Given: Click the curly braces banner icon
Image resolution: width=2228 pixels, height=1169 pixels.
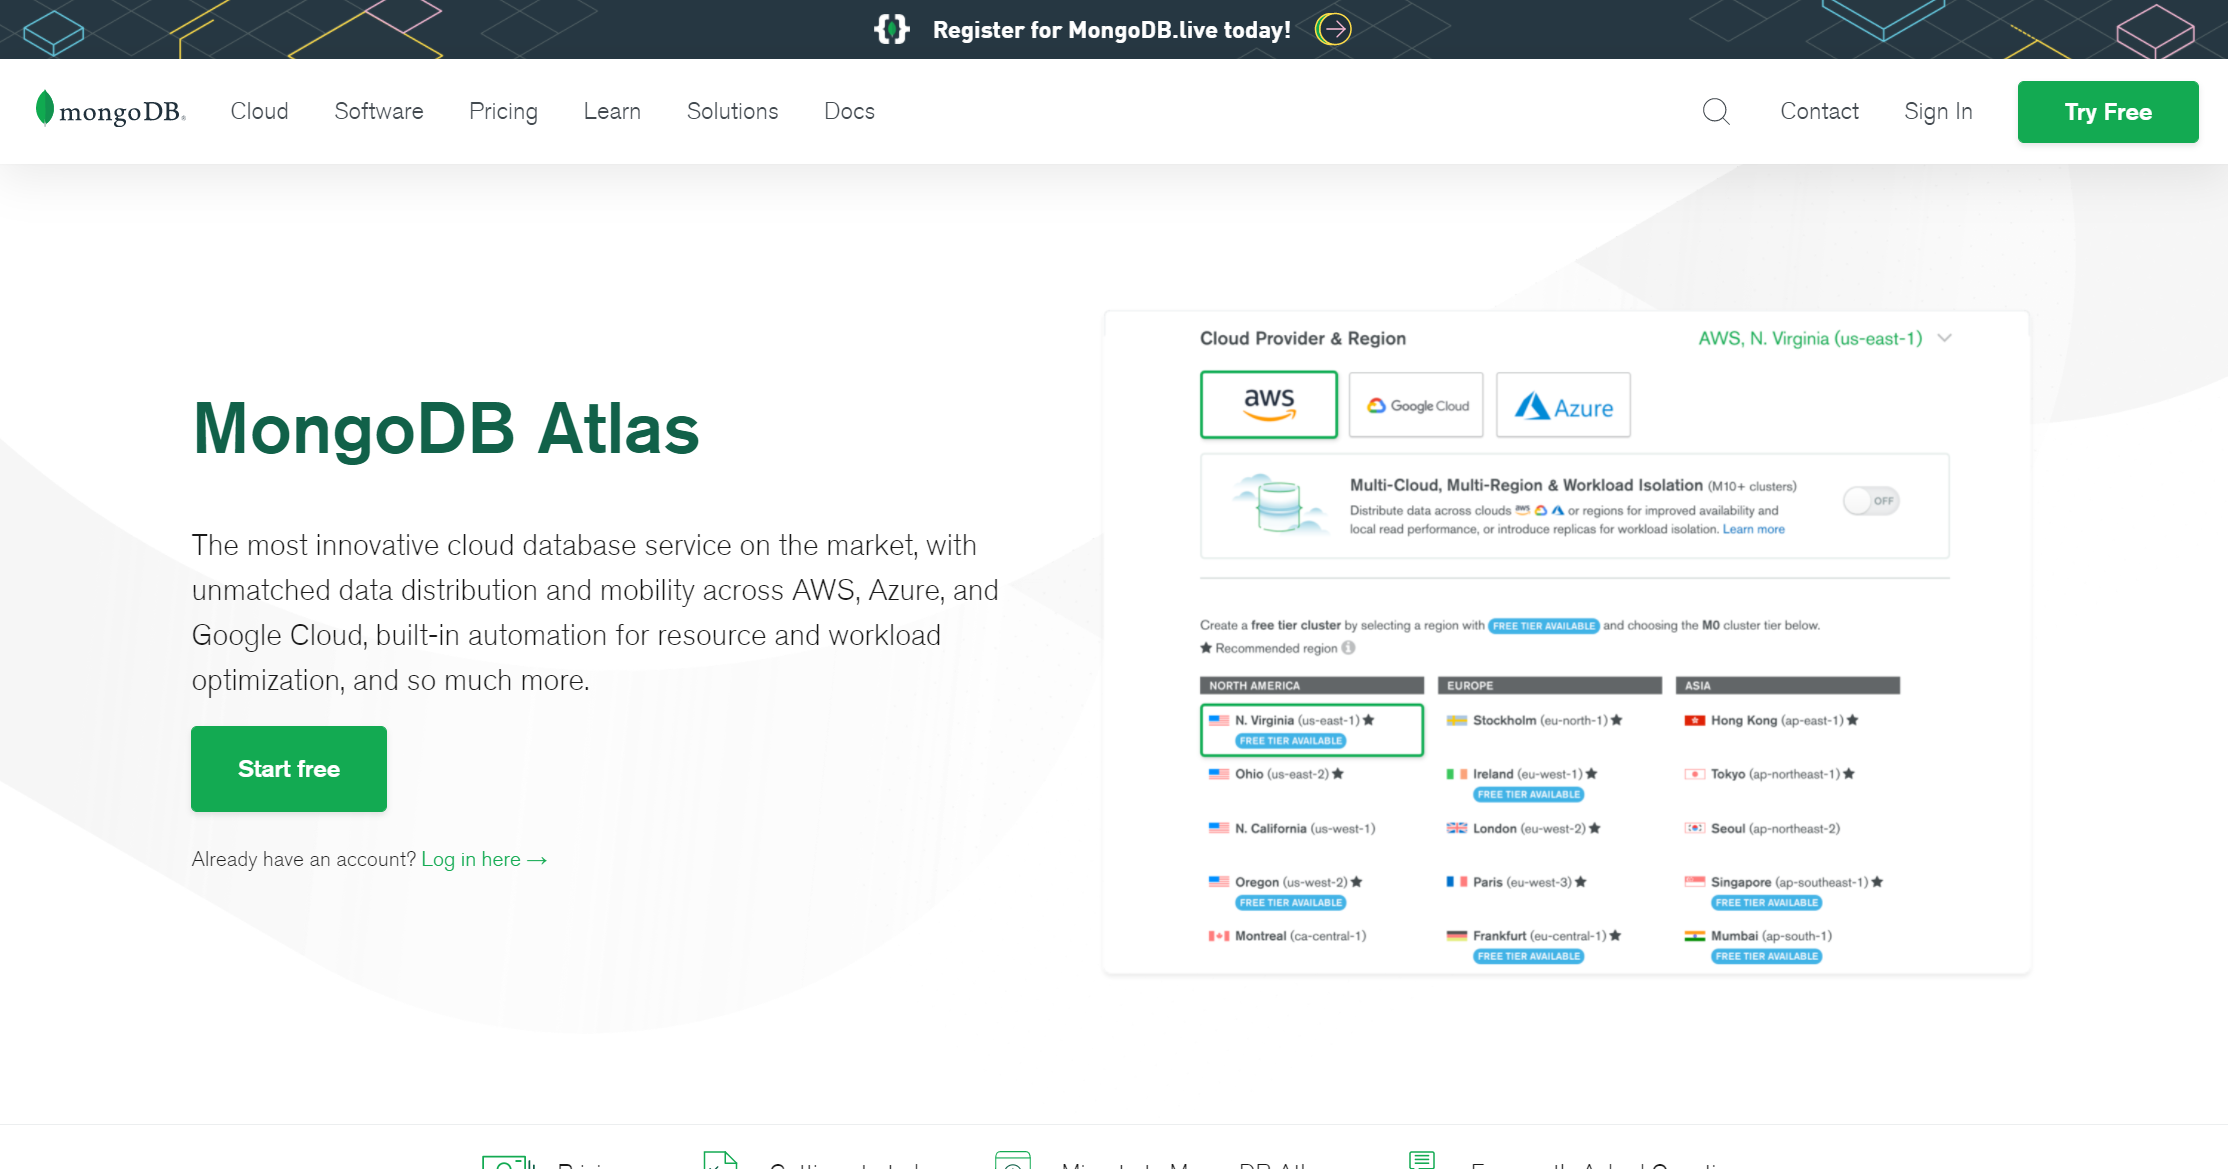Looking at the screenshot, I should click(x=891, y=29).
